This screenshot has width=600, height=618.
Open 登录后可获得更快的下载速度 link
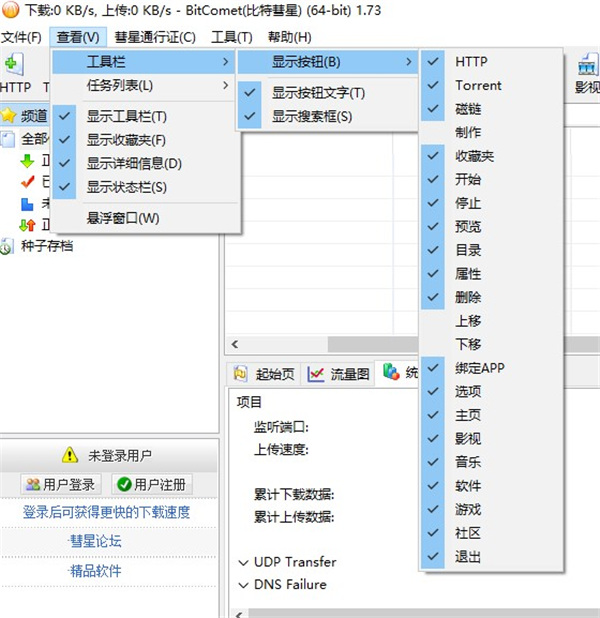(x=106, y=512)
